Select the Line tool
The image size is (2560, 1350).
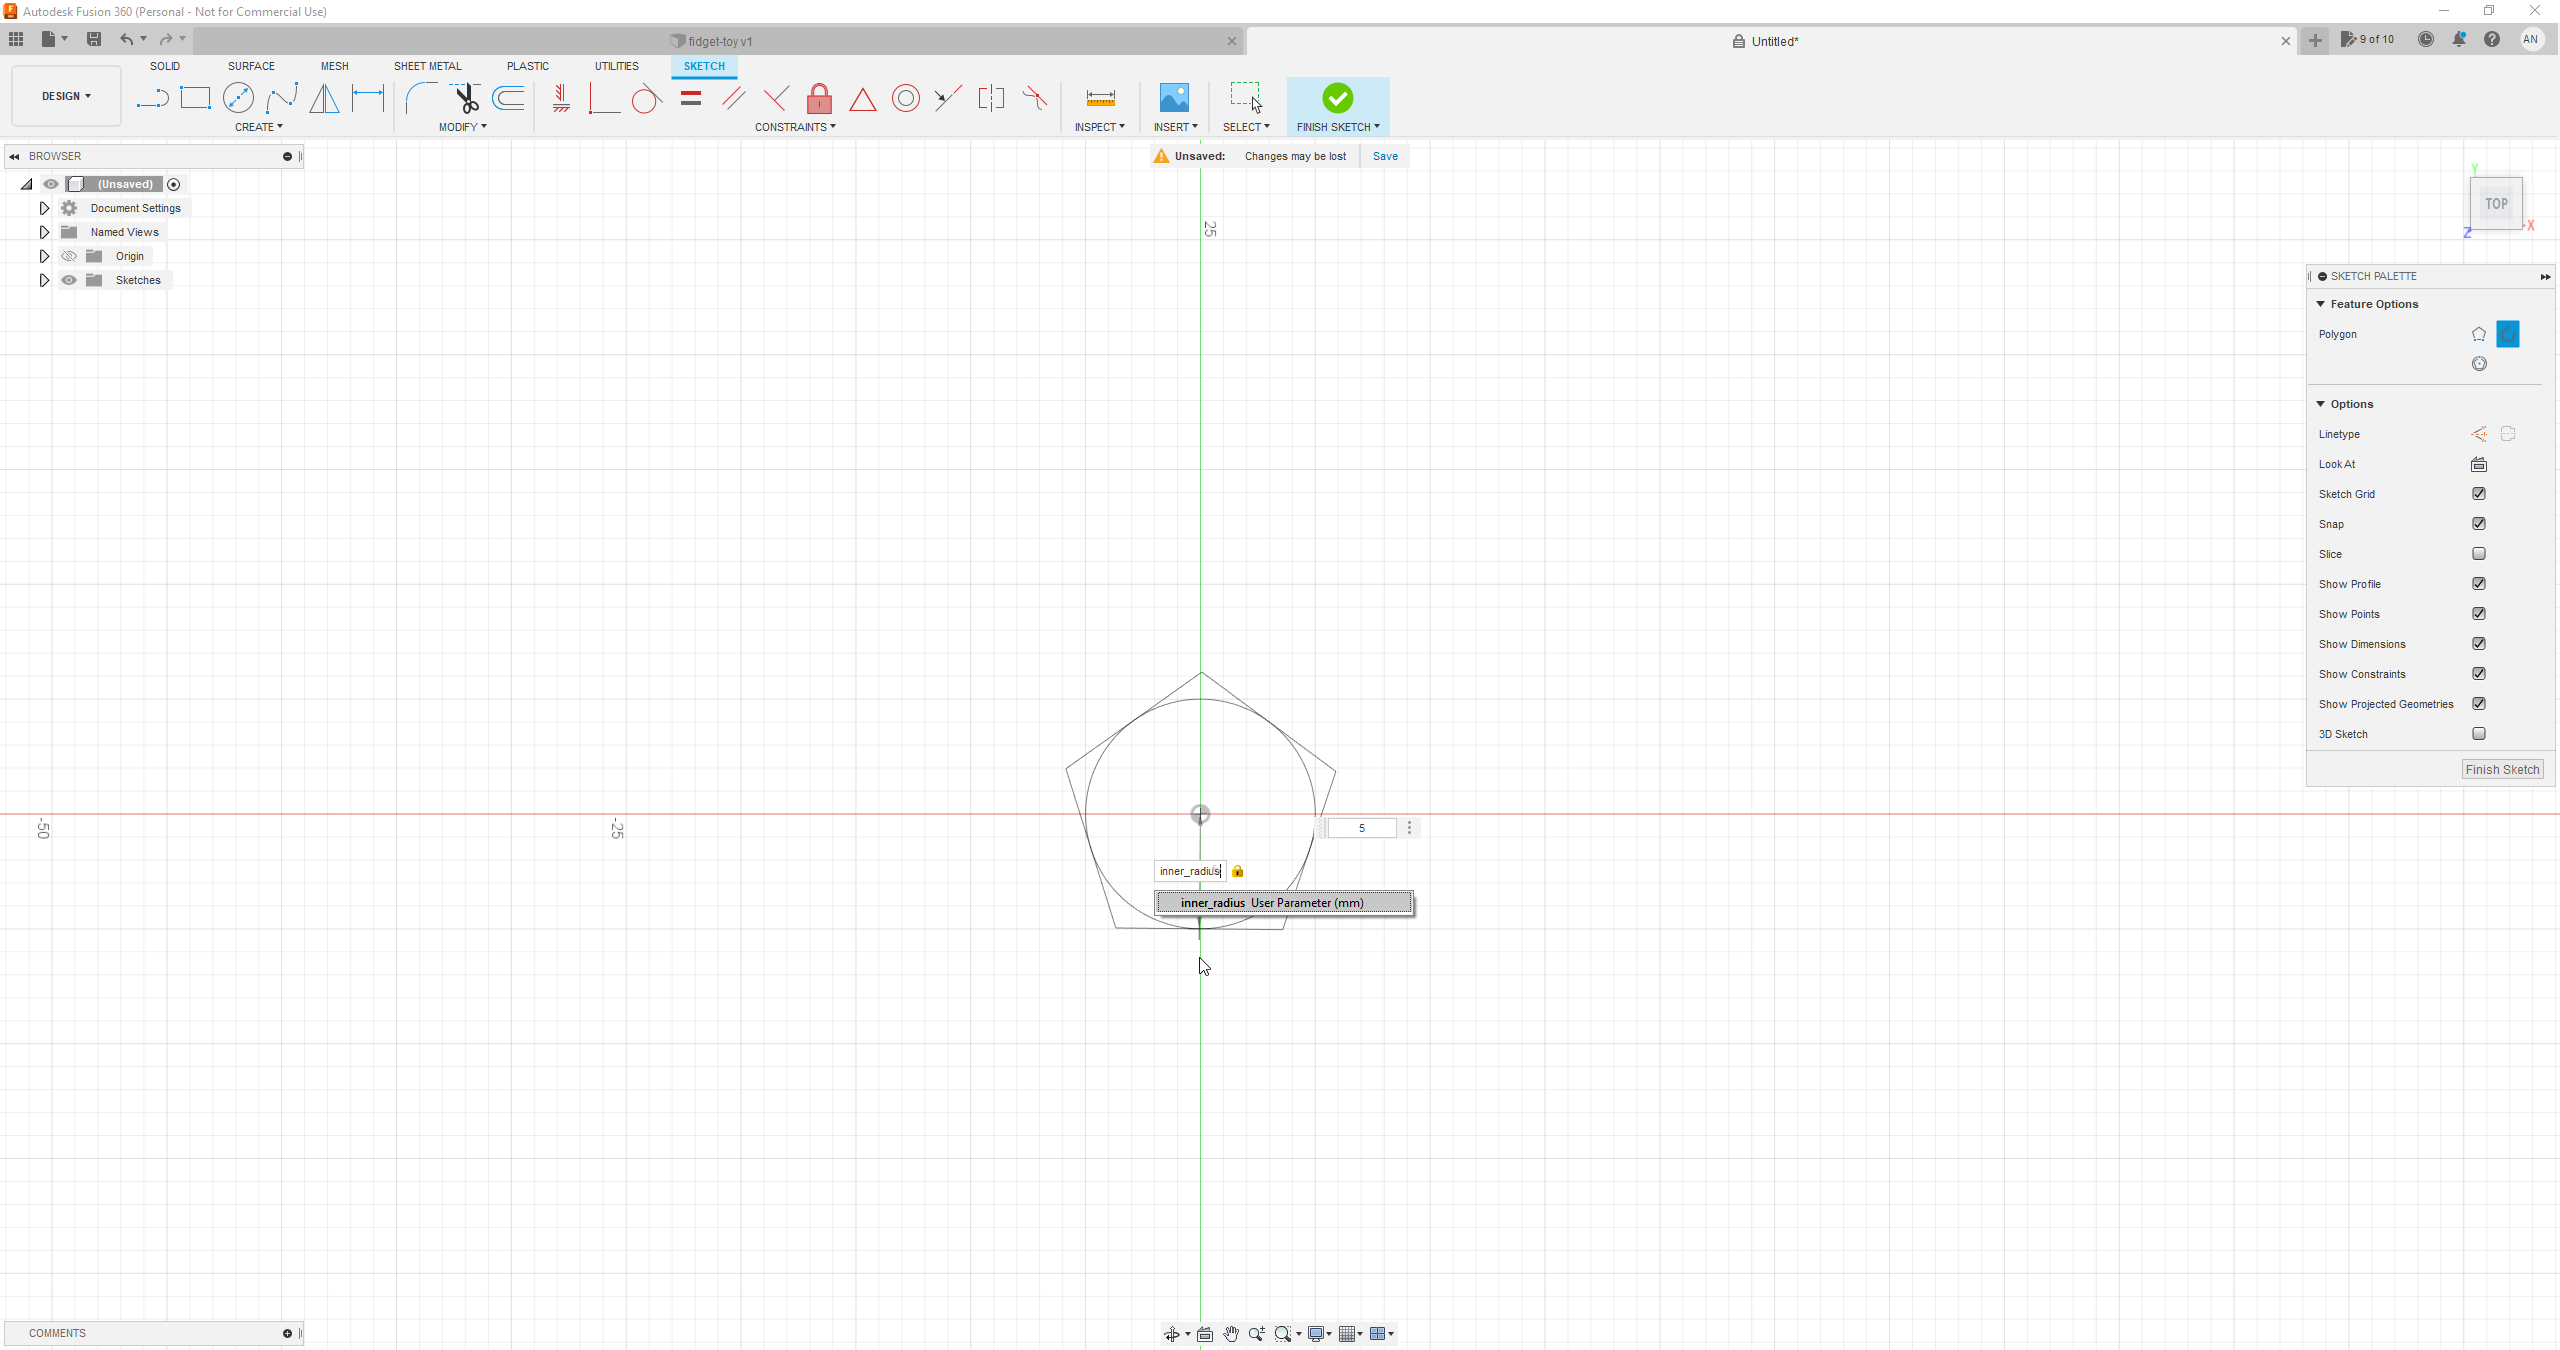(x=152, y=98)
